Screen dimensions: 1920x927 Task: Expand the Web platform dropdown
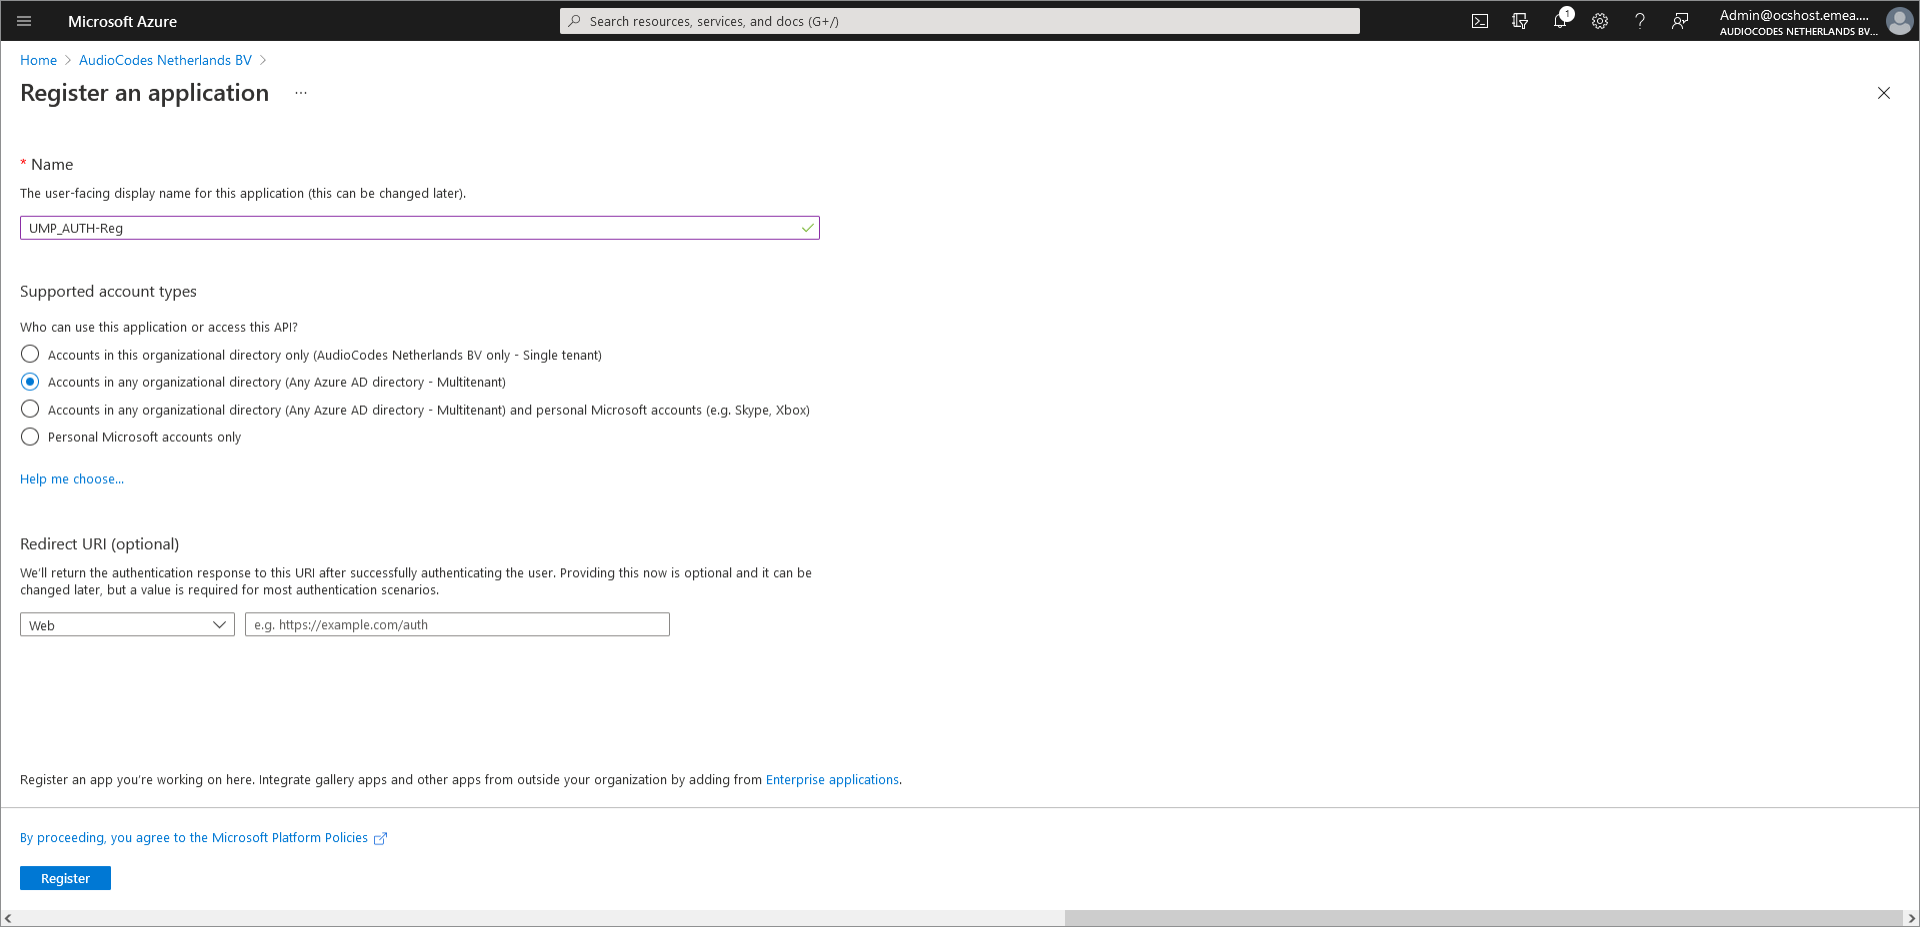click(x=127, y=625)
